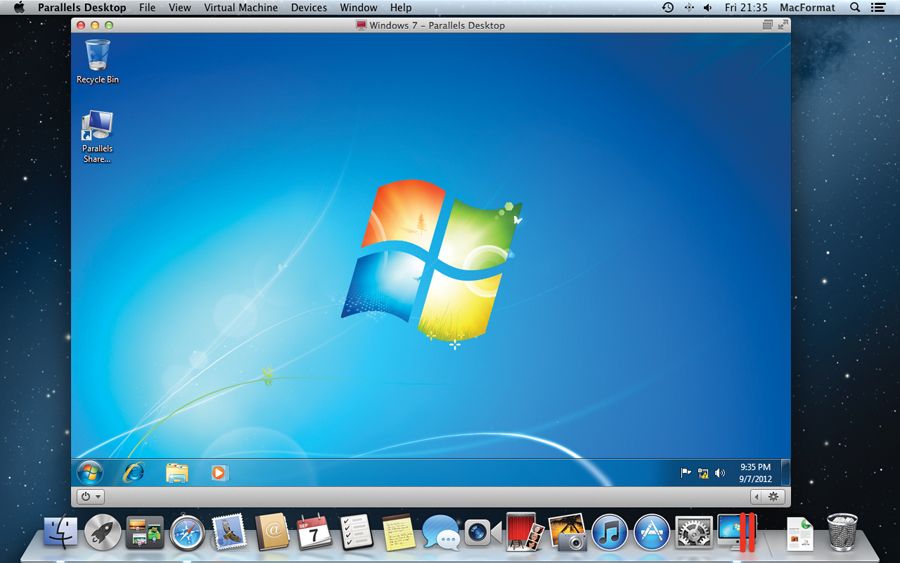Open the Apple menu
Screen dimensions: 900x563
[x=19, y=7]
